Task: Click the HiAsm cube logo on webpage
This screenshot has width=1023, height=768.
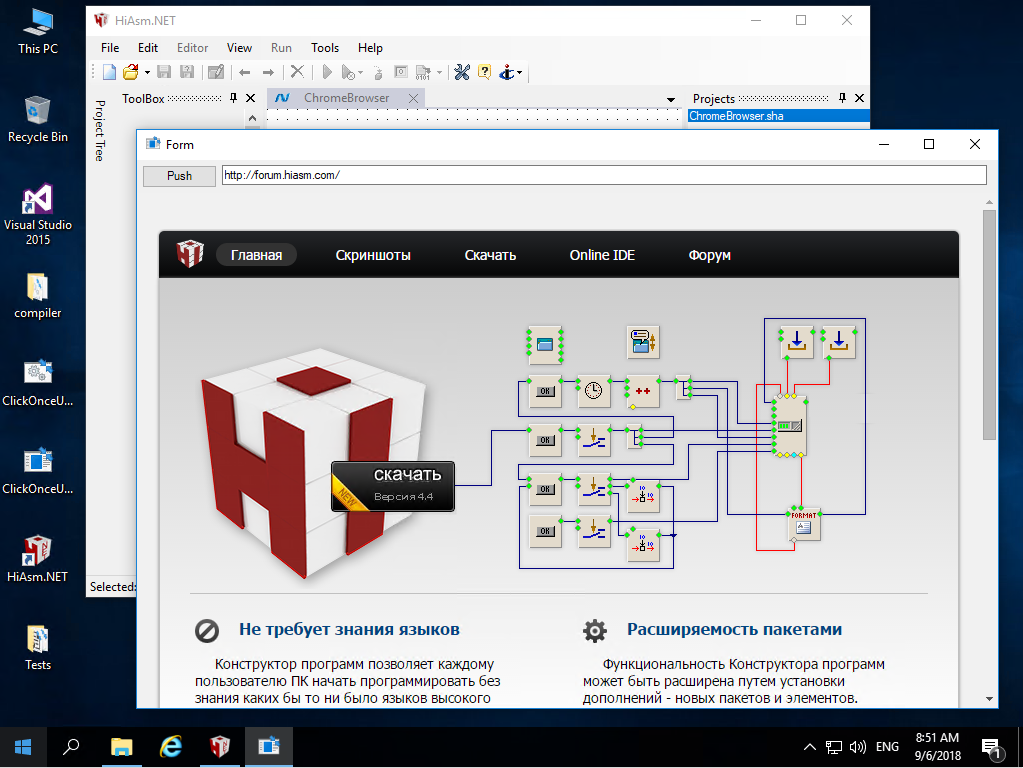Action: [190, 254]
